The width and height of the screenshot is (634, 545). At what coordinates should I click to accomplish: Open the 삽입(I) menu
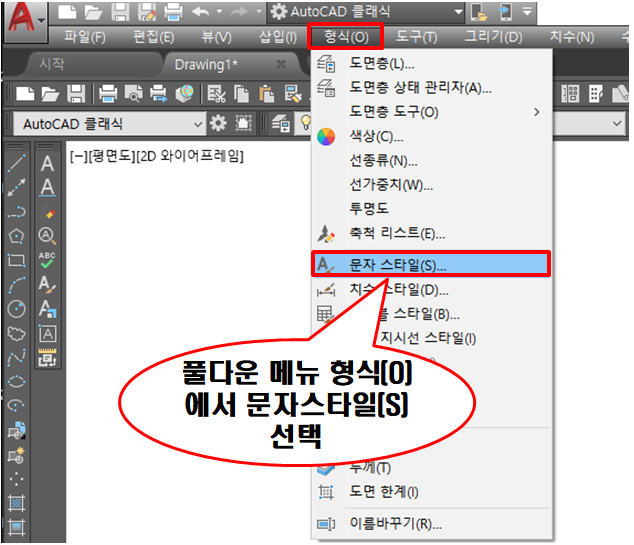coord(278,37)
